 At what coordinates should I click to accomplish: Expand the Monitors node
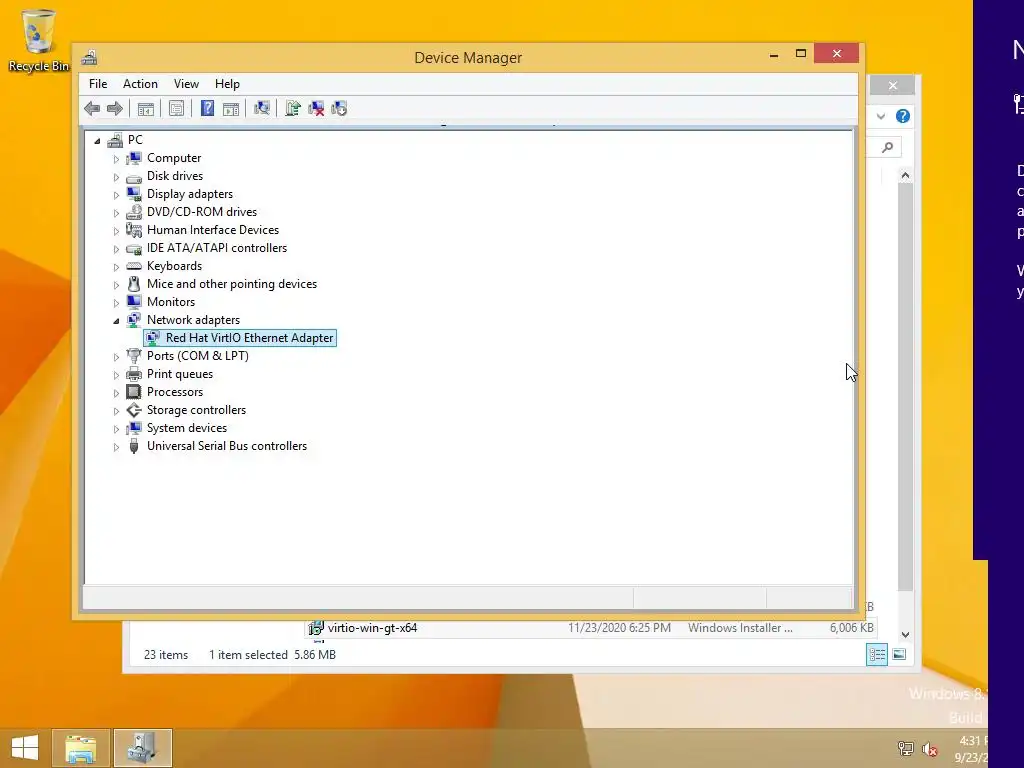[116, 302]
